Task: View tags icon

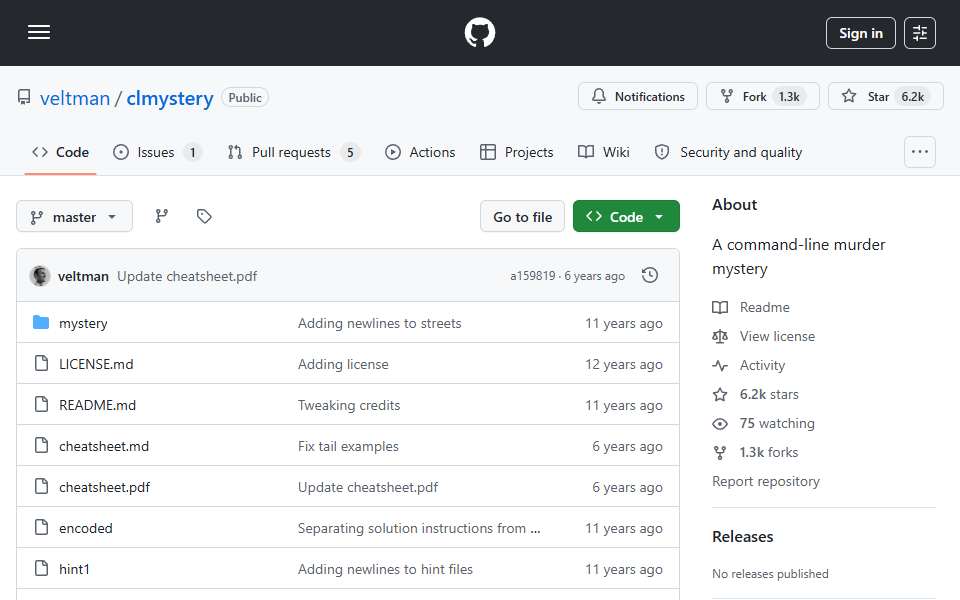Action: tap(204, 216)
